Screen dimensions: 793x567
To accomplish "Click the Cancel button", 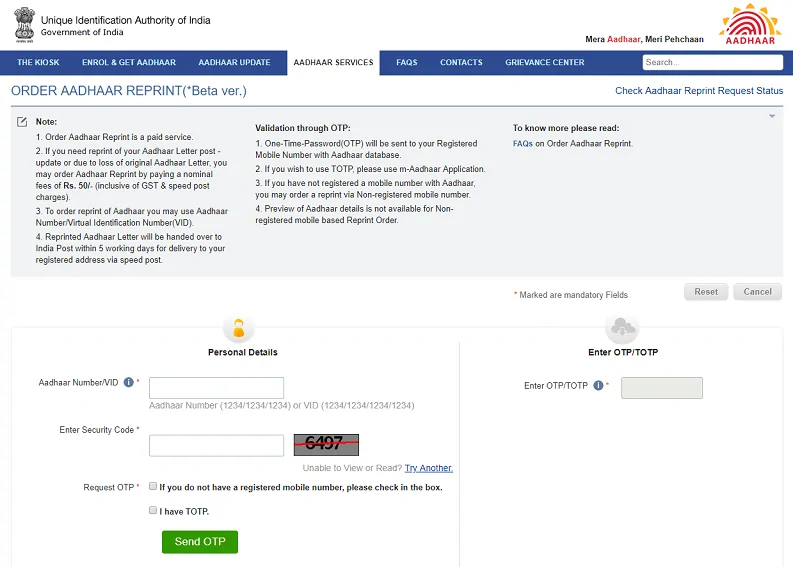I will pos(758,292).
